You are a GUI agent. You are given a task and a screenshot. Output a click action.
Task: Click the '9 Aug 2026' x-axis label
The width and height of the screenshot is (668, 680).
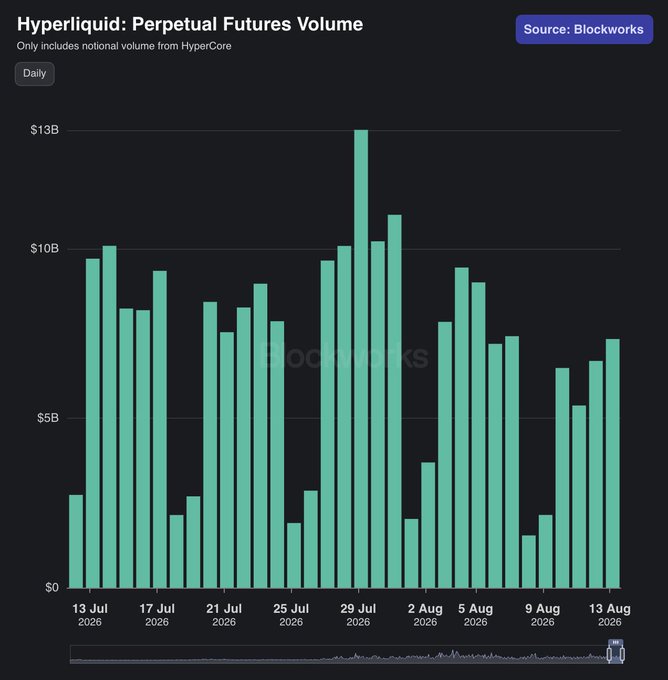pos(543,615)
